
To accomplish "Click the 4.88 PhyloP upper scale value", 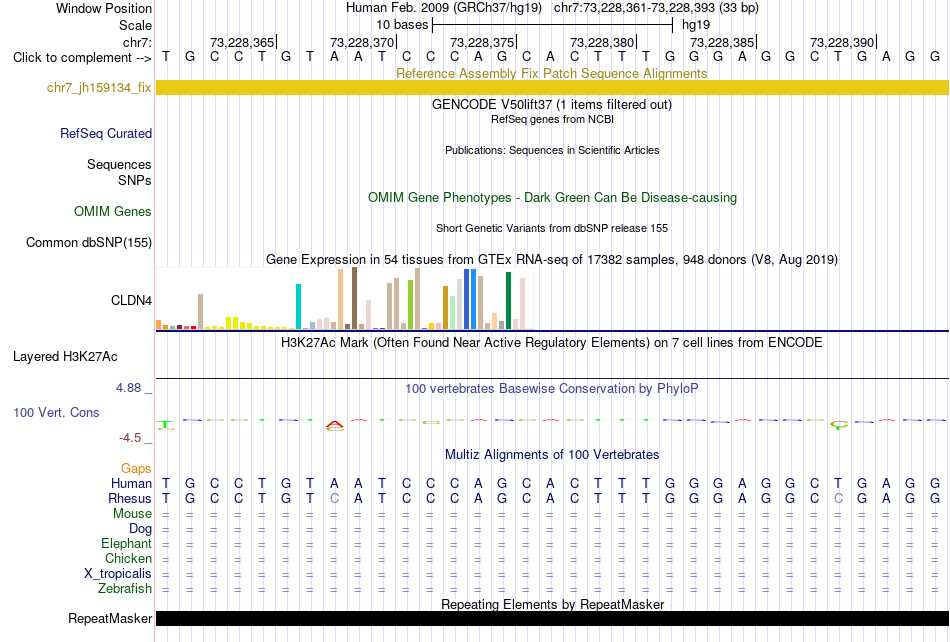I will point(128,388).
